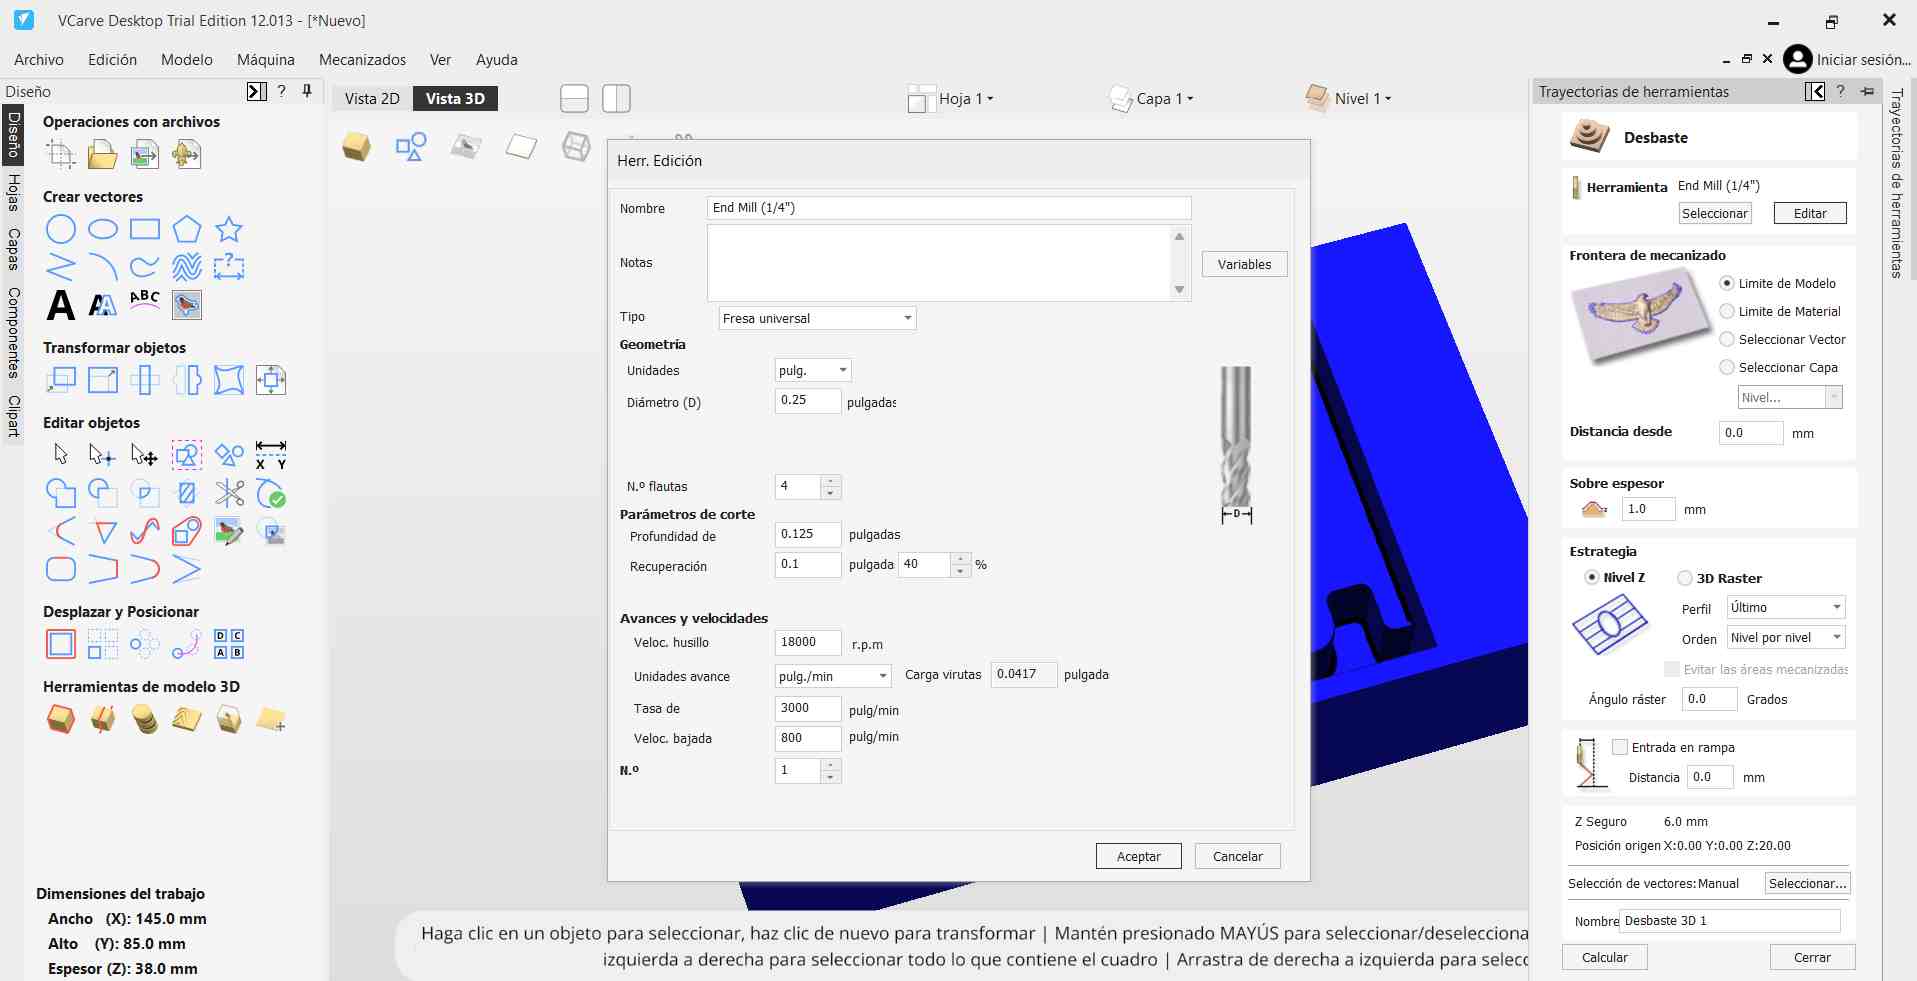The width and height of the screenshot is (1917, 981).
Task: Click the first 3D model tool icon
Action: tap(61, 719)
